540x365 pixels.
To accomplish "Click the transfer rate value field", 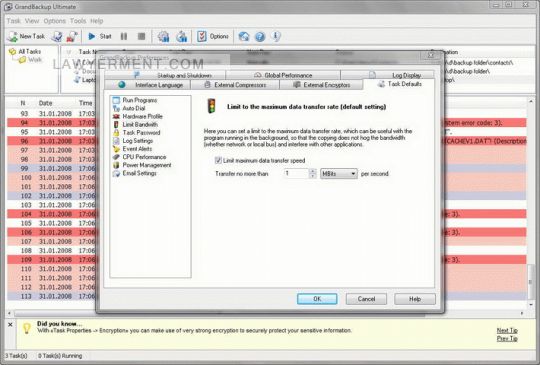I will (x=296, y=174).
